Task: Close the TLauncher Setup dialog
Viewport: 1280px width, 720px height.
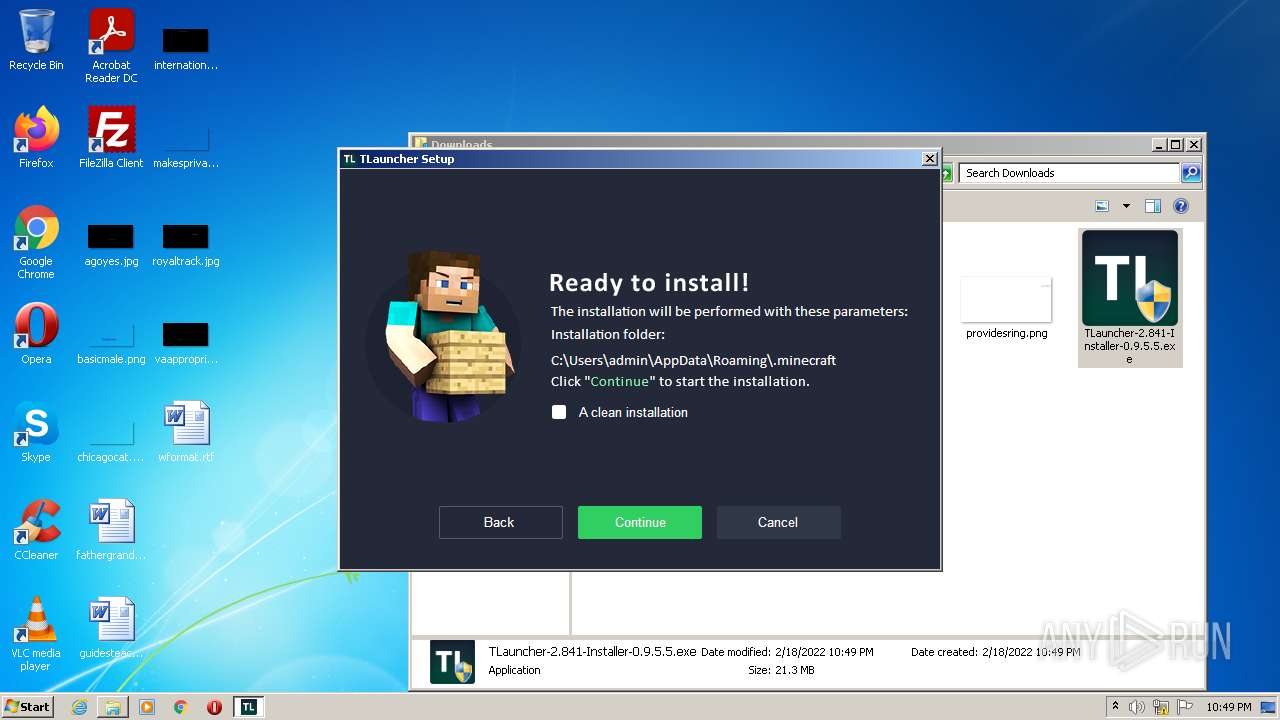Action: click(929, 158)
